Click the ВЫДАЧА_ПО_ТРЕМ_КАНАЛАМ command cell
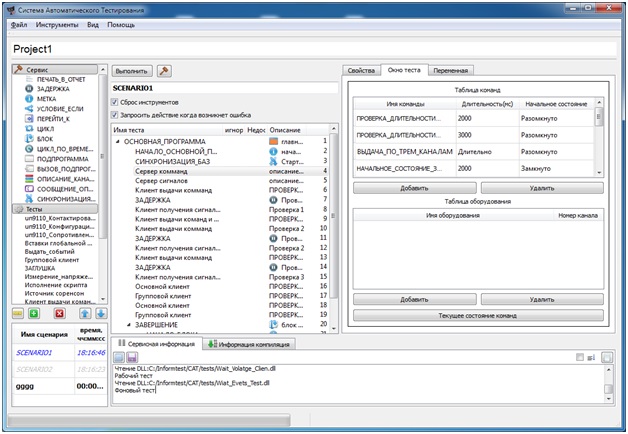This screenshot has width=628, height=434. (405, 152)
